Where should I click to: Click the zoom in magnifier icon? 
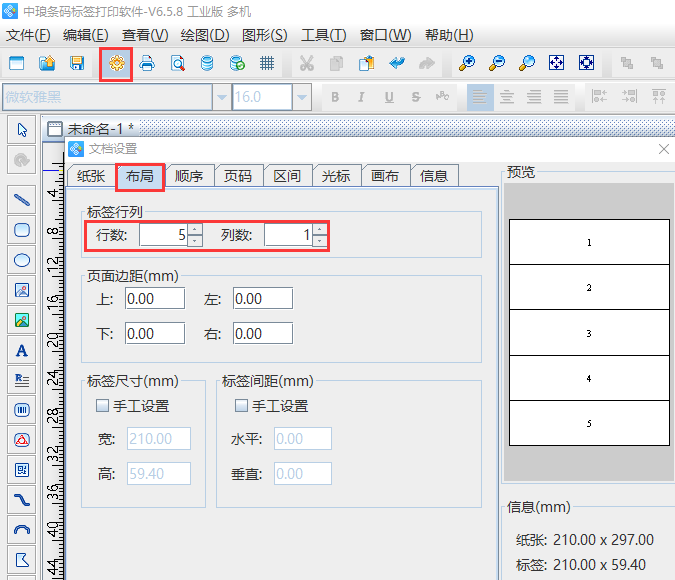point(466,63)
